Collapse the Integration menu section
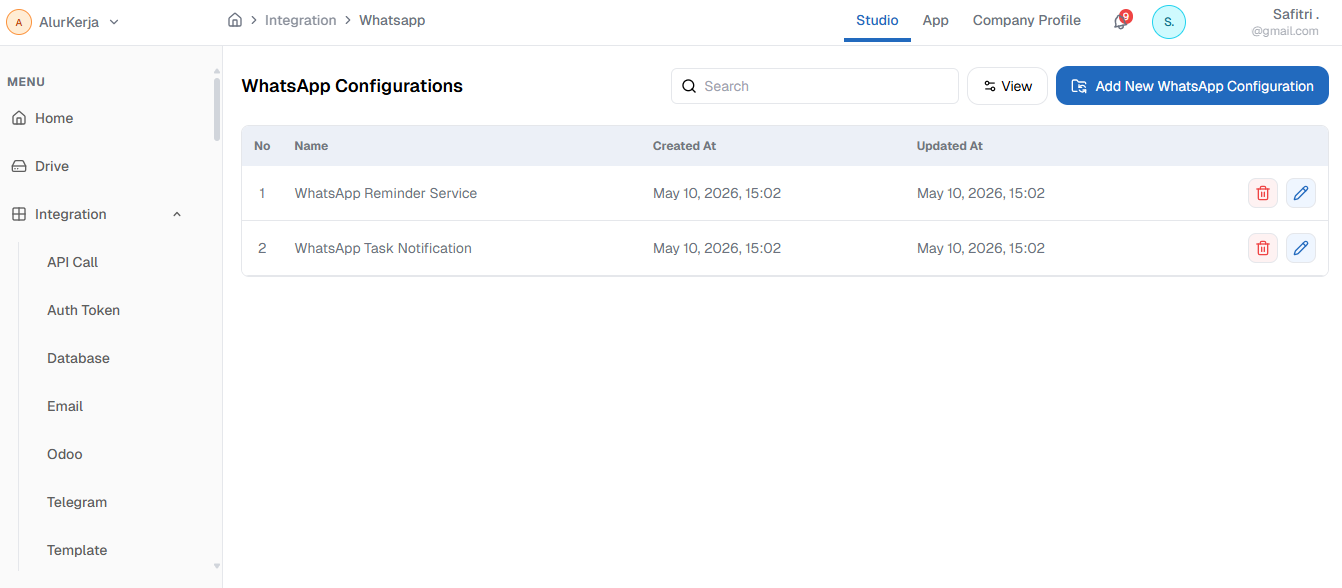Viewport: 1342px width, 588px height. [177, 214]
